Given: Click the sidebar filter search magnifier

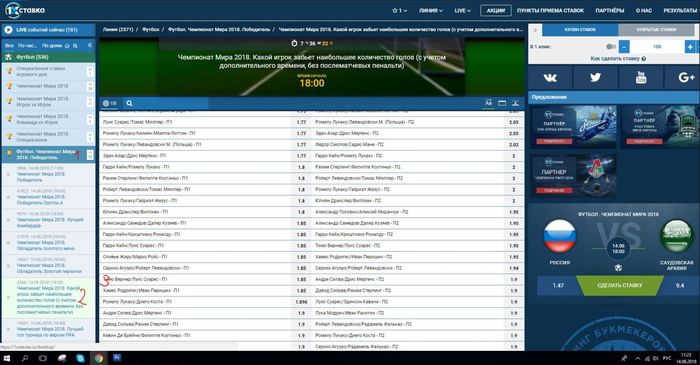Looking at the screenshot, I should [75, 46].
